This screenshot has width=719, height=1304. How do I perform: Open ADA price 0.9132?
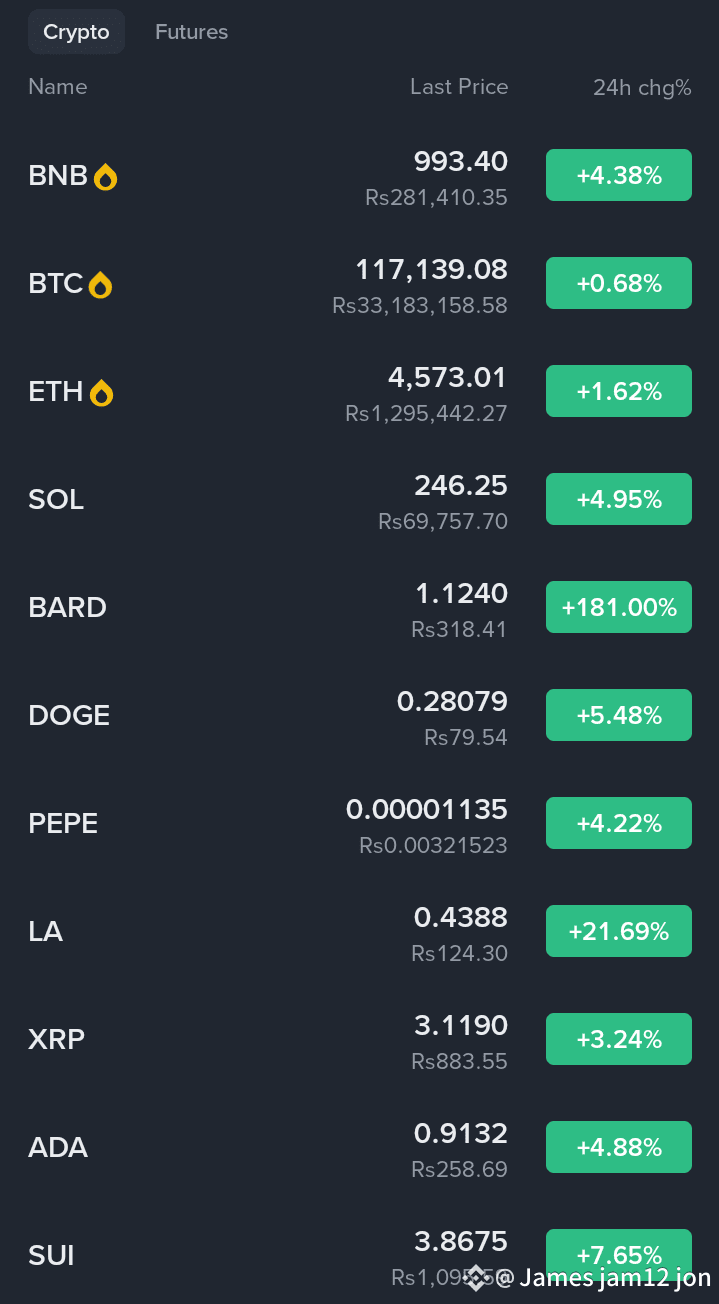point(461,1133)
